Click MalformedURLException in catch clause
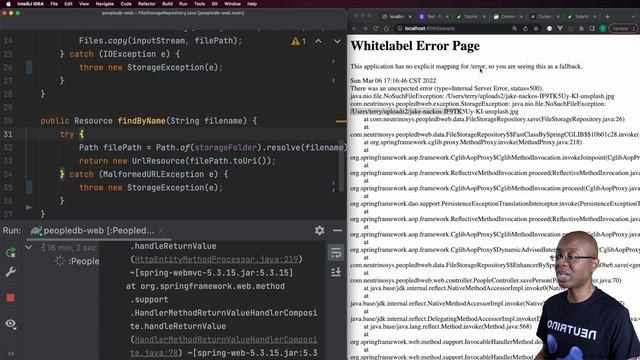This screenshot has width=640, height=360. pyautogui.click(x=155, y=175)
